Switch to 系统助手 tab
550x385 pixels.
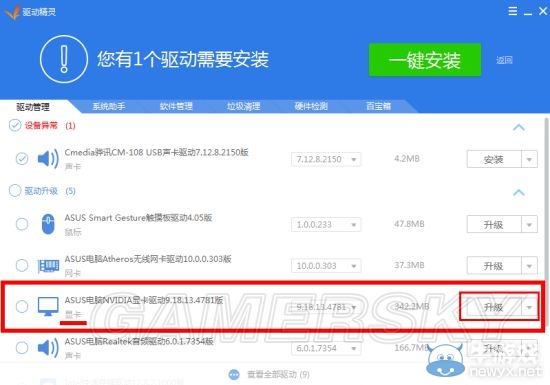point(109,106)
